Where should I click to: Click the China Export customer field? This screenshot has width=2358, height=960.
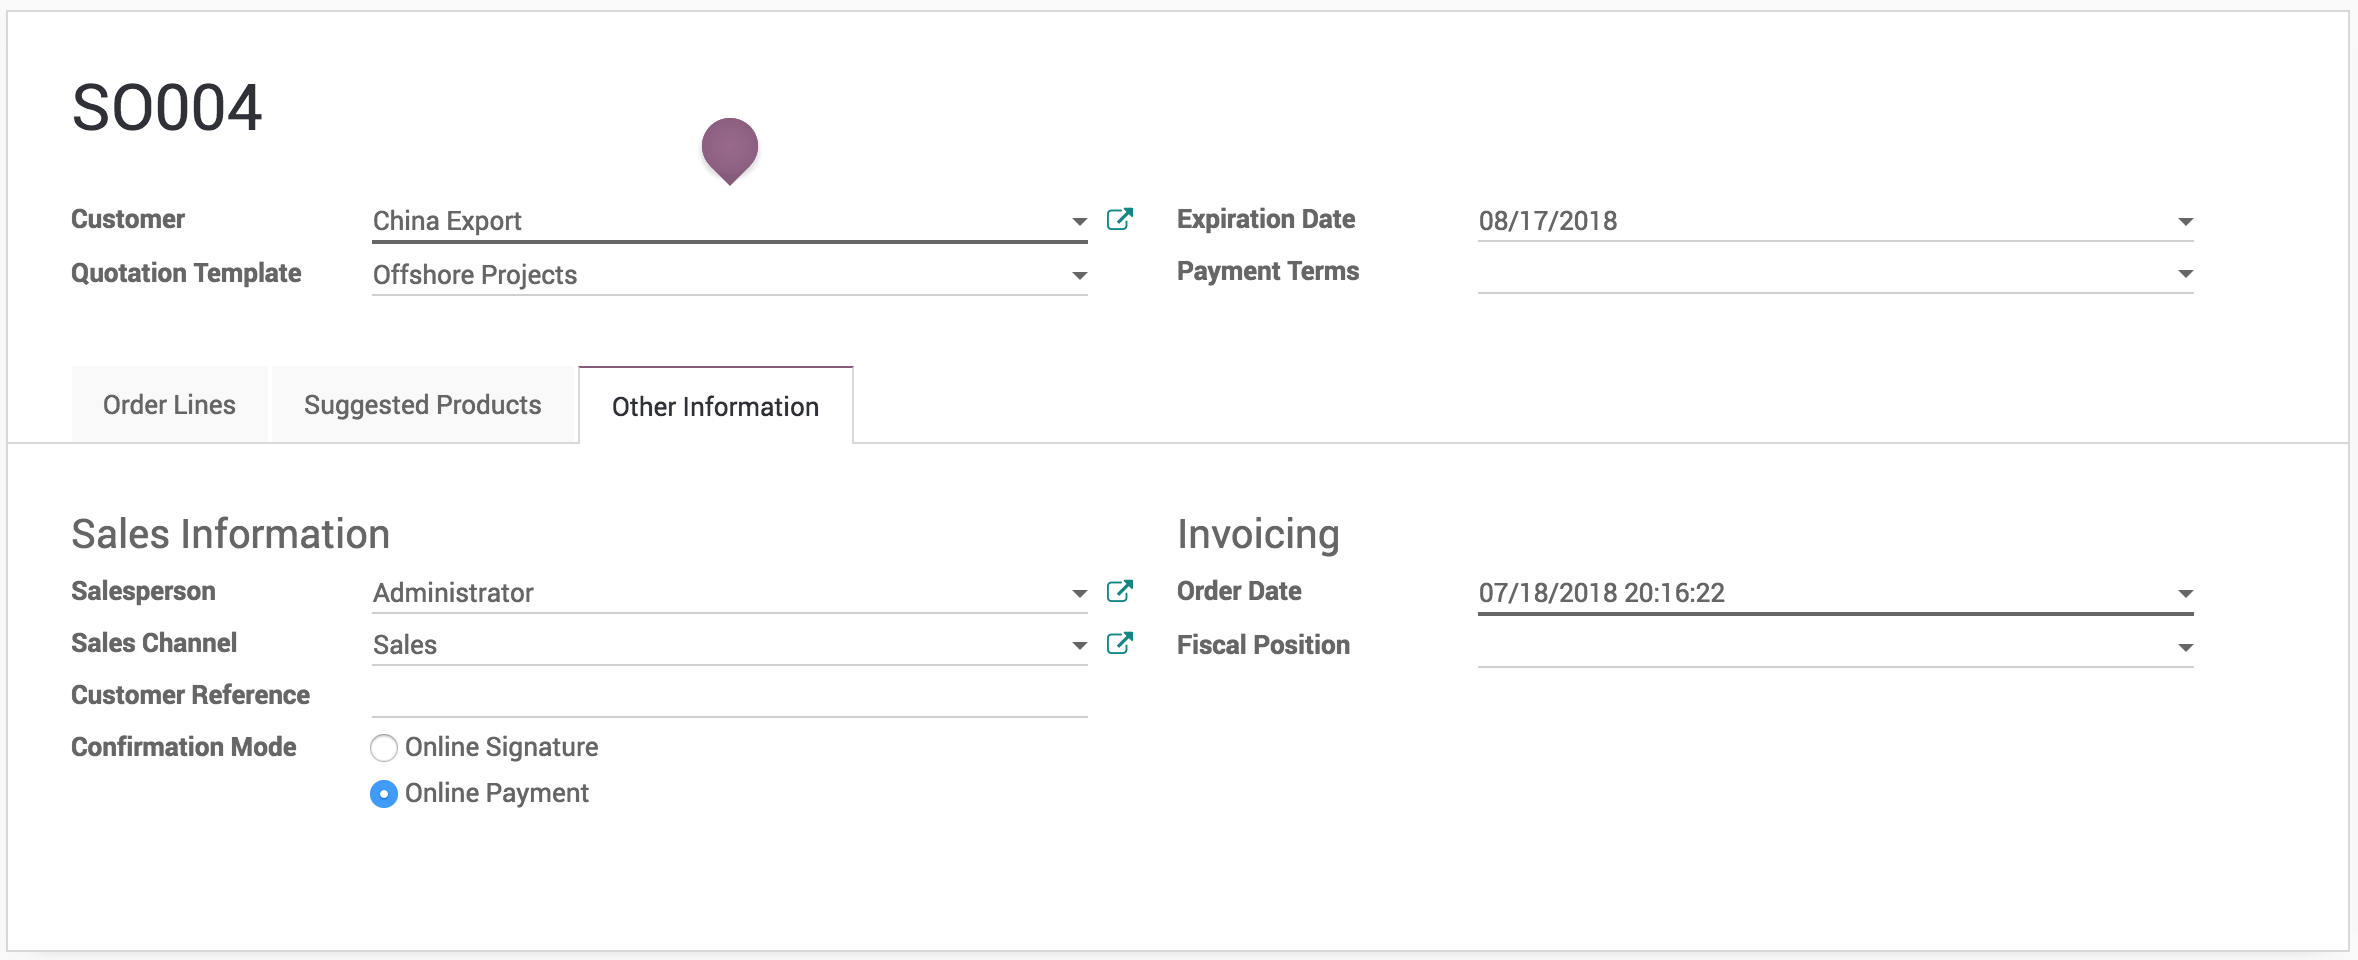pyautogui.click(x=700, y=221)
